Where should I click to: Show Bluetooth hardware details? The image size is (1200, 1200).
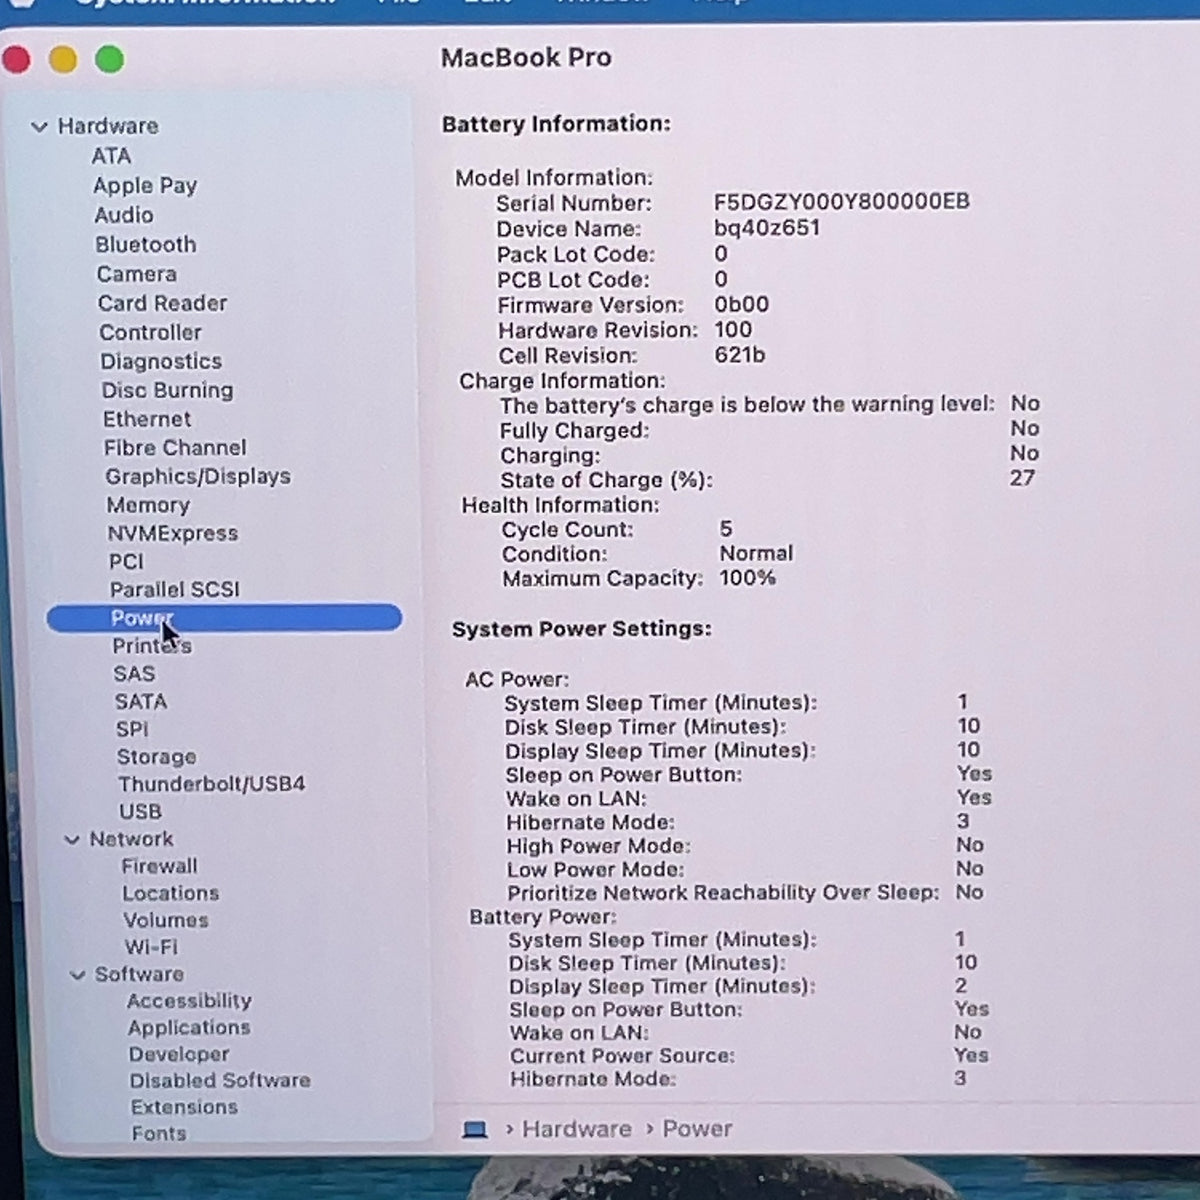coord(146,245)
